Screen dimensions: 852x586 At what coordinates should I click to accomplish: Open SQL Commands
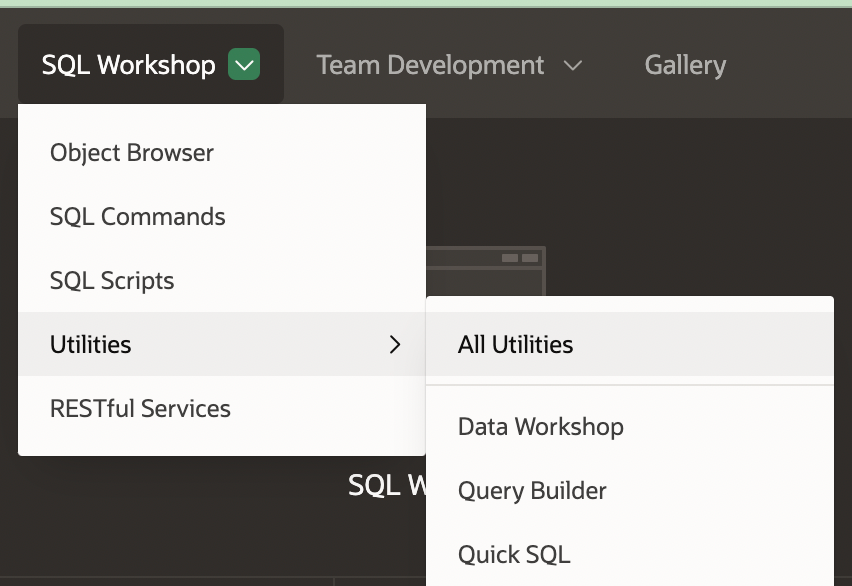click(x=137, y=216)
